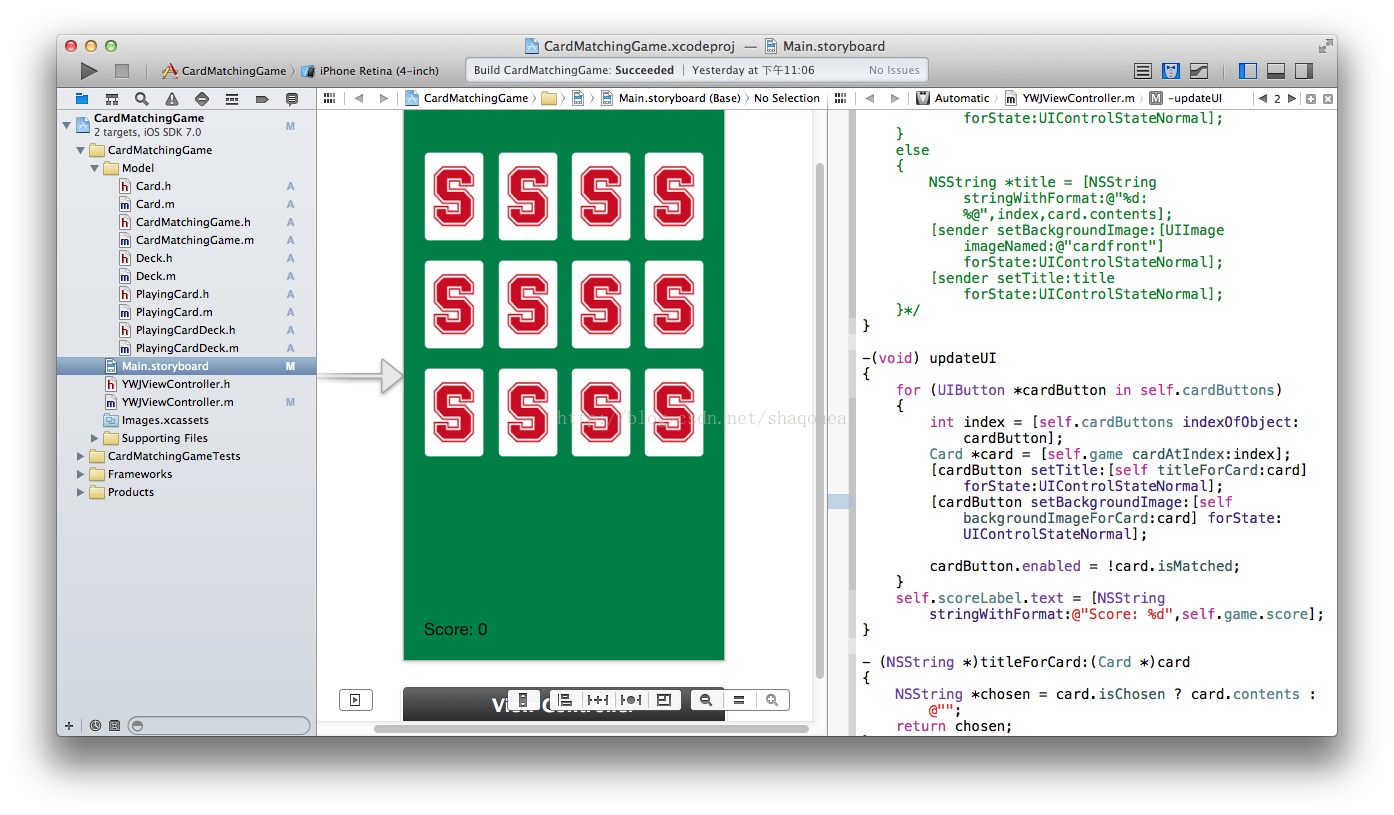Toggle the Navigator pane visibility
The width and height of the screenshot is (1394, 815).
[1248, 71]
